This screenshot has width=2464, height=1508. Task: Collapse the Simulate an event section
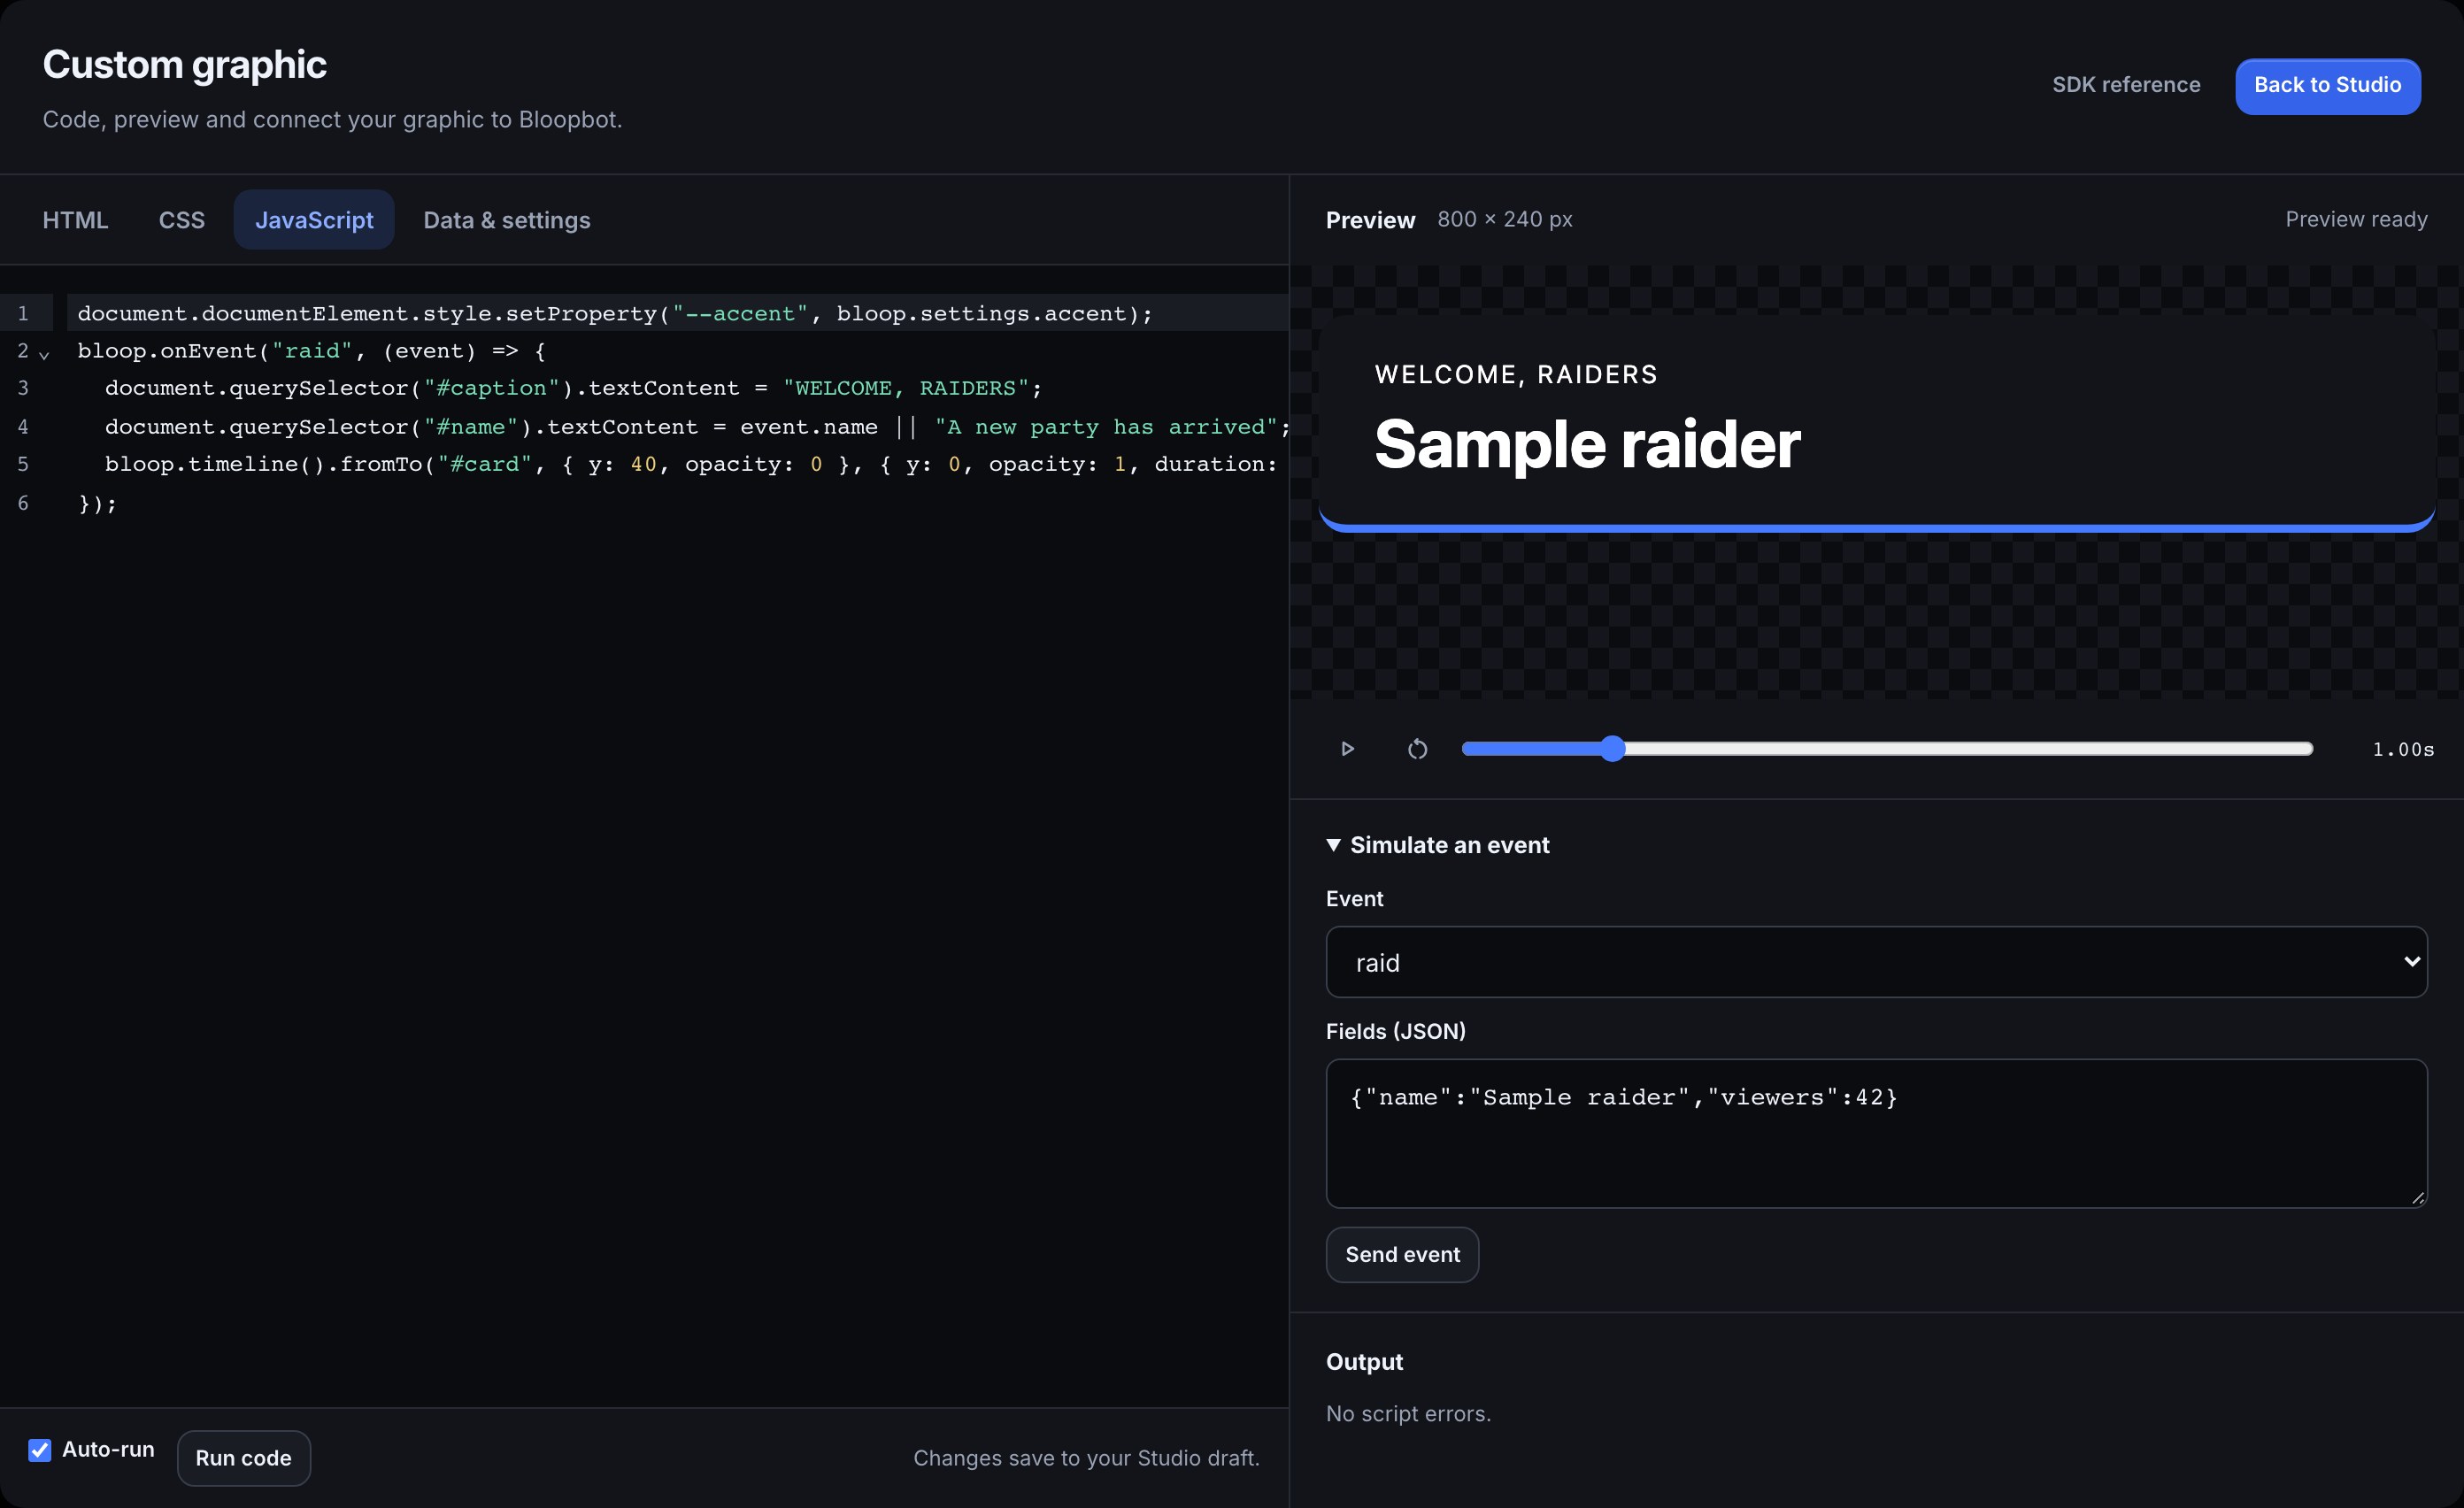pos(1437,845)
